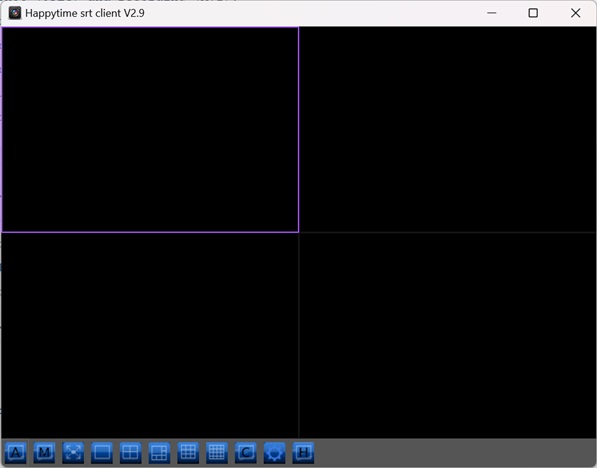Click the 'C' toolbar button
Image resolution: width=597 pixels, height=468 pixels.
pos(246,452)
